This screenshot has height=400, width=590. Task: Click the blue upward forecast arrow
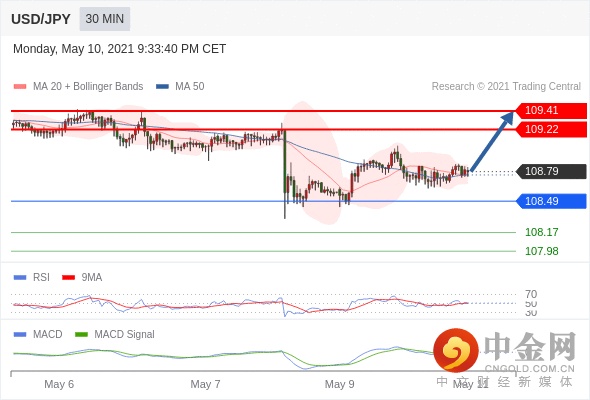(x=492, y=141)
